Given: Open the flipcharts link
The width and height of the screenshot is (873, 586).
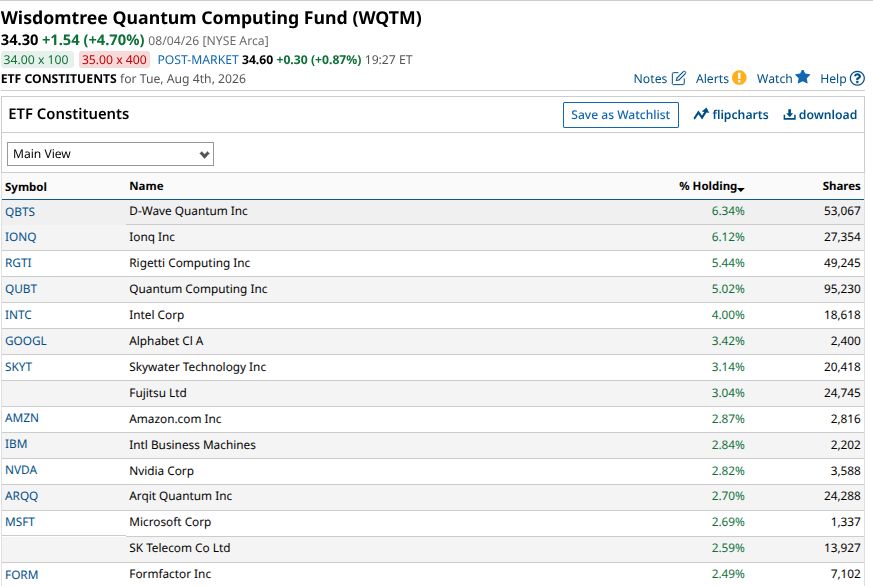Looking at the screenshot, I should [740, 115].
